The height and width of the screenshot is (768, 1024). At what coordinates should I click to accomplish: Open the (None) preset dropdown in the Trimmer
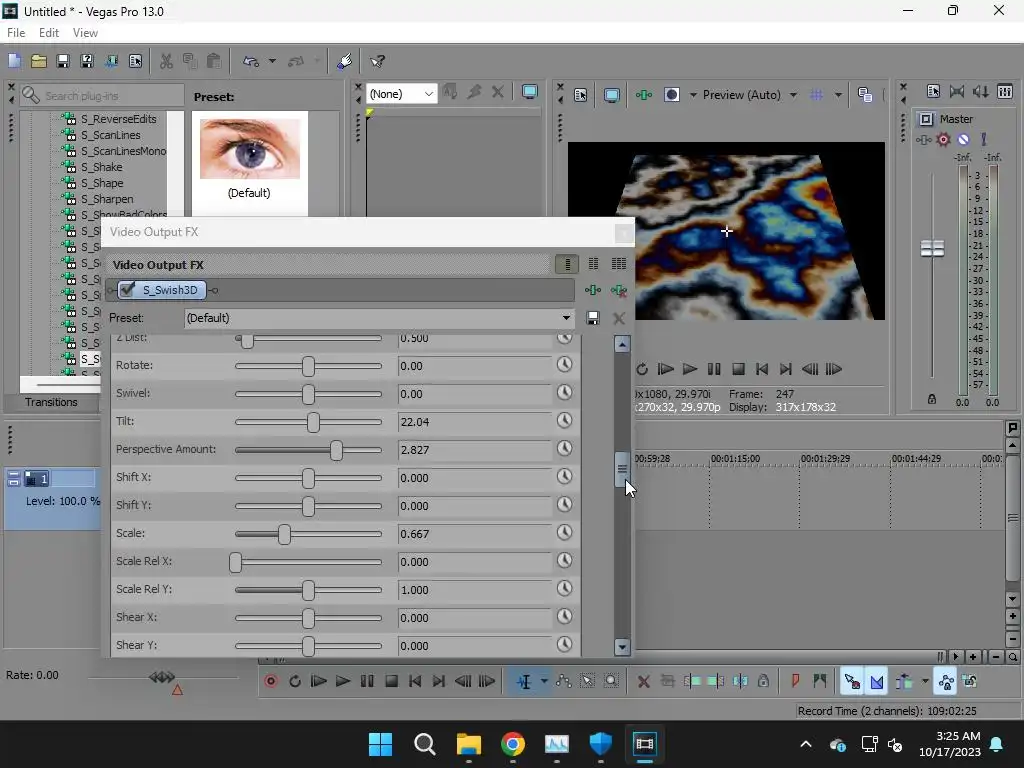click(428, 94)
